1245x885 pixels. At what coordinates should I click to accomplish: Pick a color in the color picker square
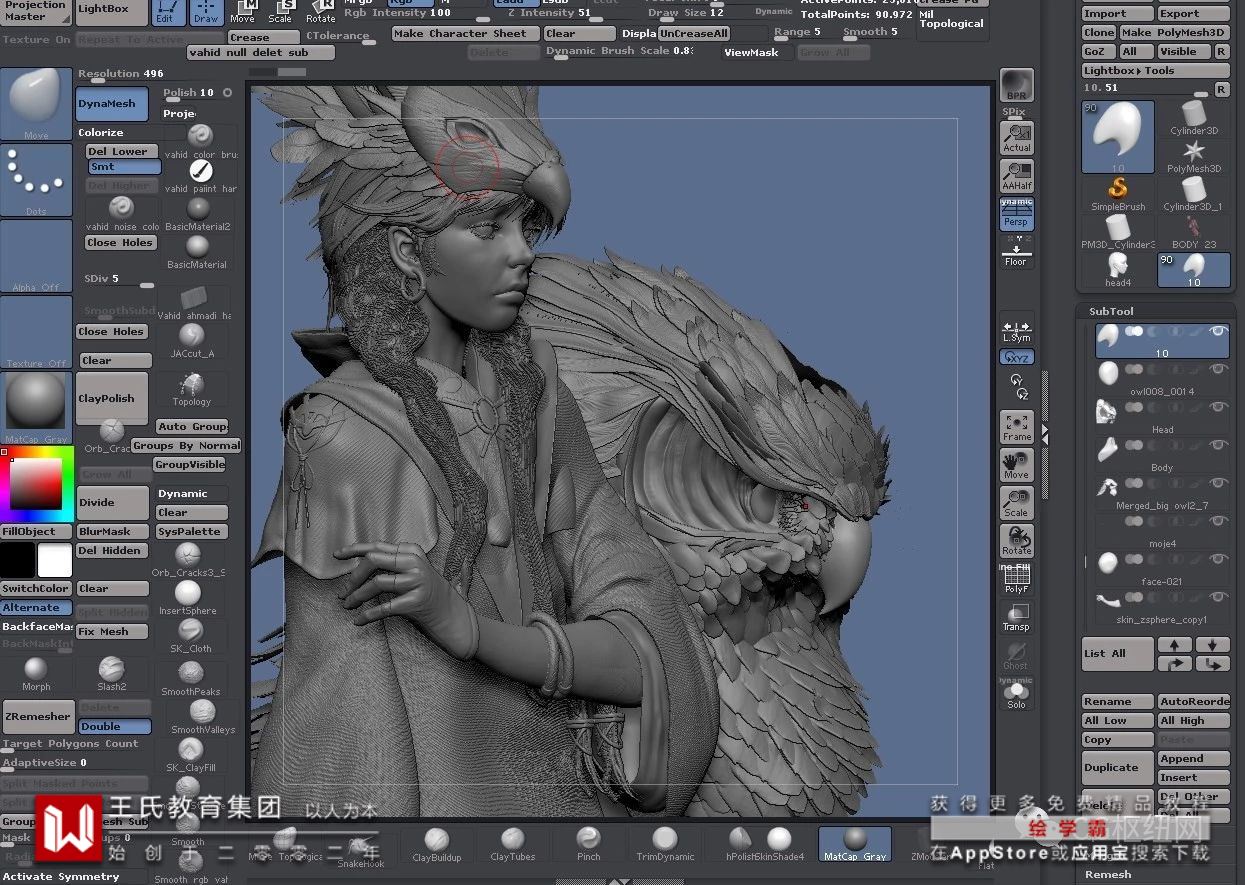pyautogui.click(x=37, y=484)
